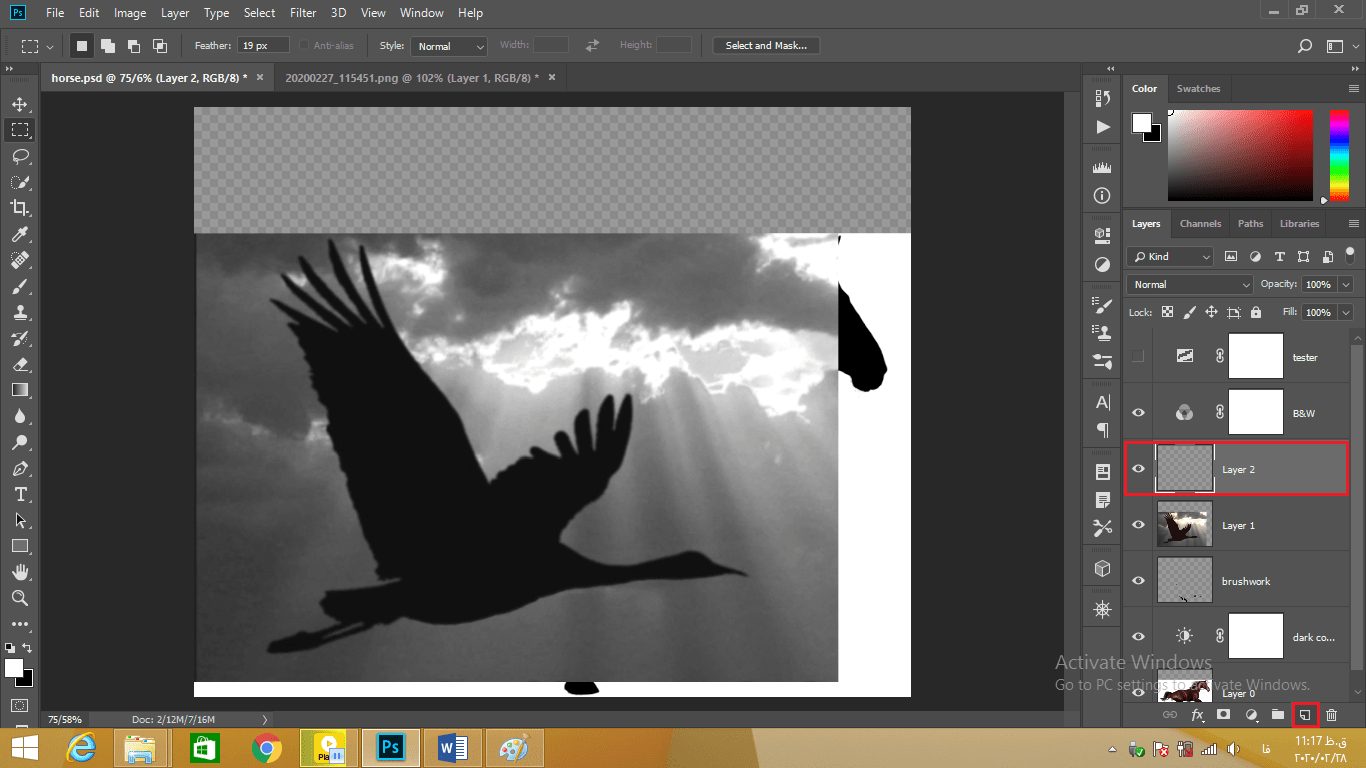
Task: Select the Healing Brush tool
Action: (x=20, y=260)
